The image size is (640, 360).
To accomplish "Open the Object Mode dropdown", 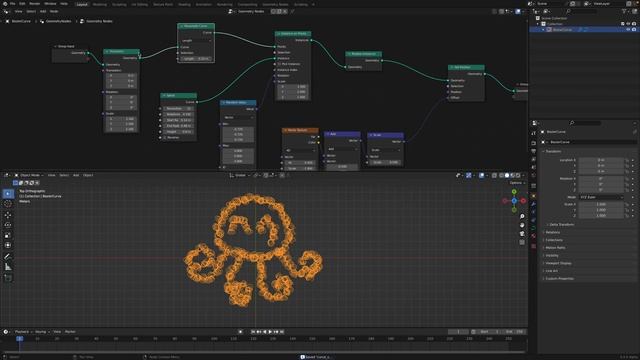I will coord(29,175).
